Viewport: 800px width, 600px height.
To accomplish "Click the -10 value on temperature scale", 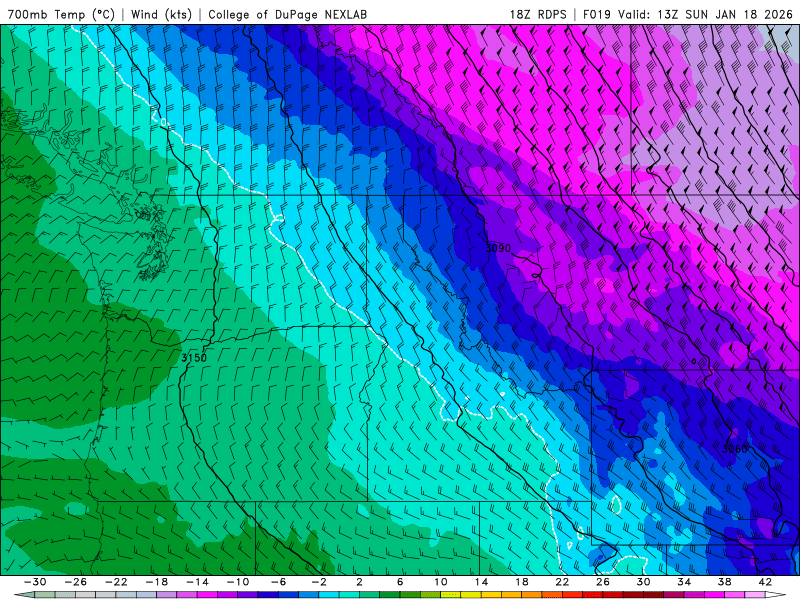I will click(238, 582).
